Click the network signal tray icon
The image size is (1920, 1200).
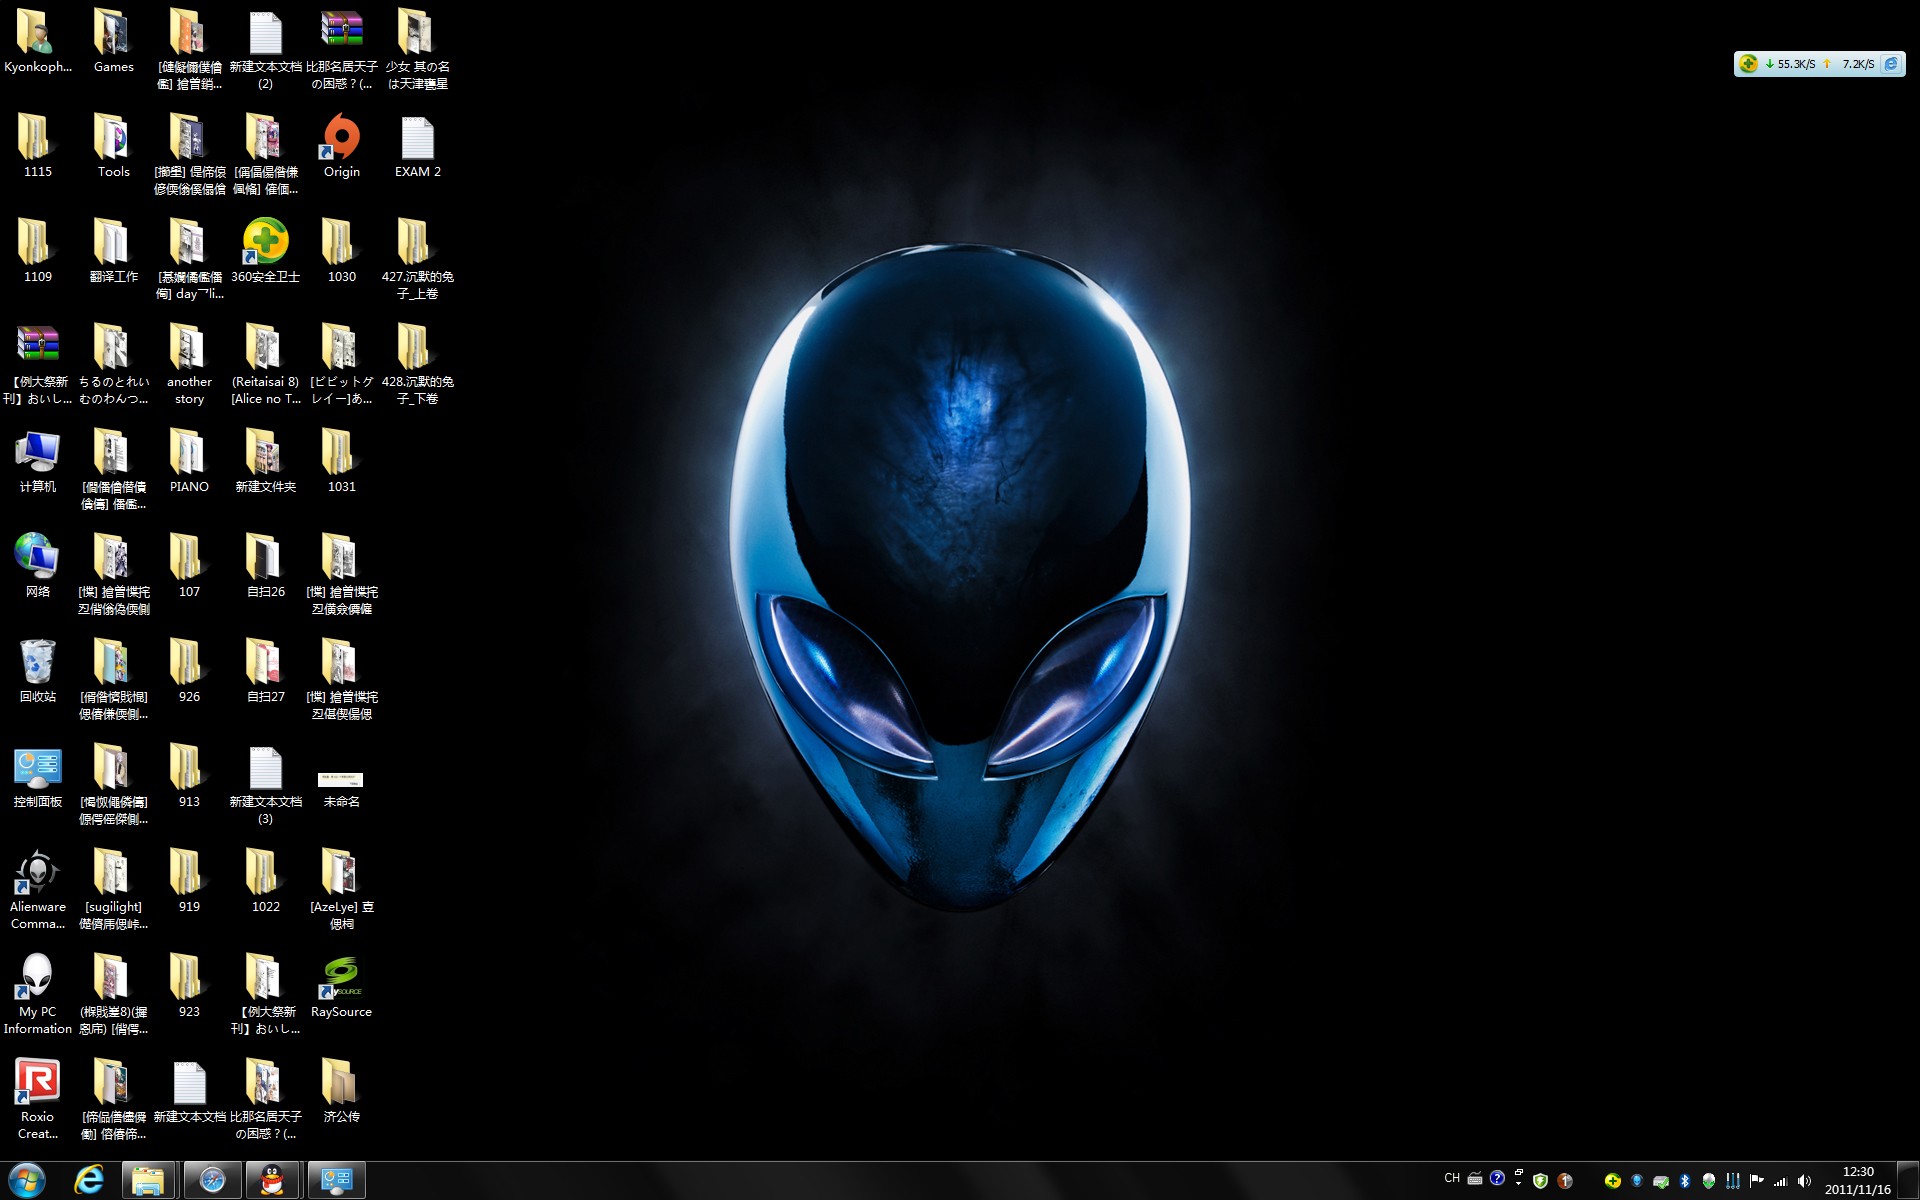(1780, 1181)
